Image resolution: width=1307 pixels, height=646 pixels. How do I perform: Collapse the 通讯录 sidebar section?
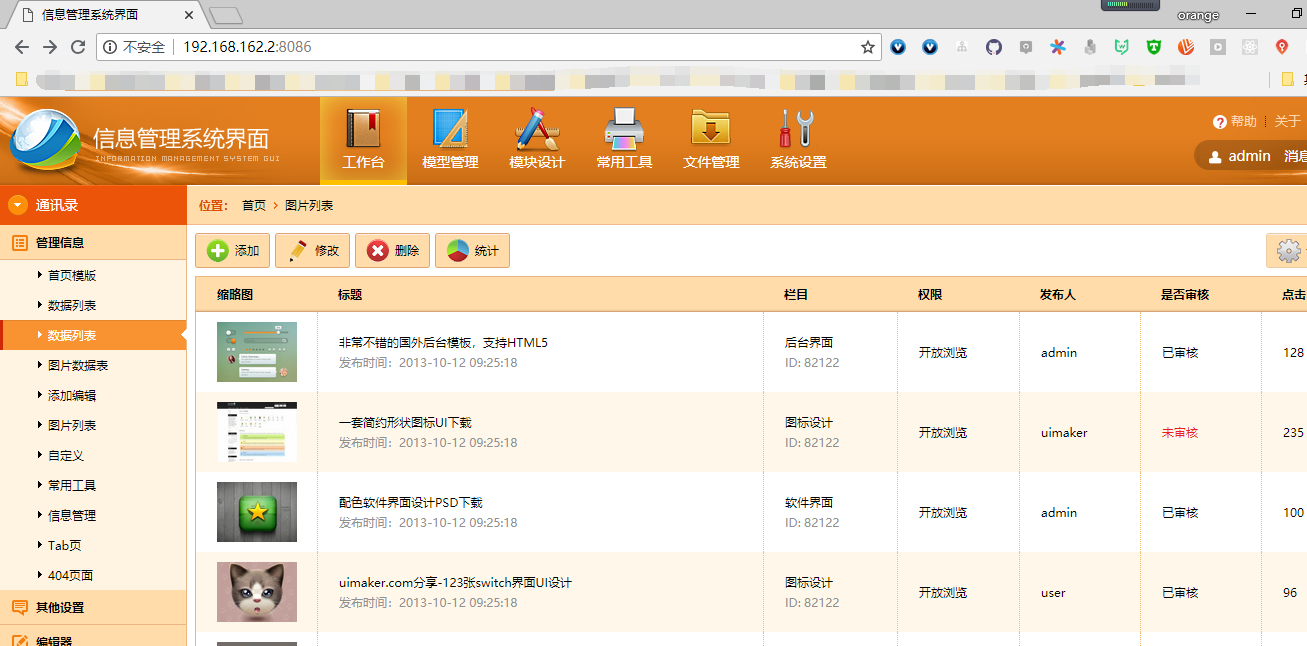pyautogui.click(x=93, y=205)
